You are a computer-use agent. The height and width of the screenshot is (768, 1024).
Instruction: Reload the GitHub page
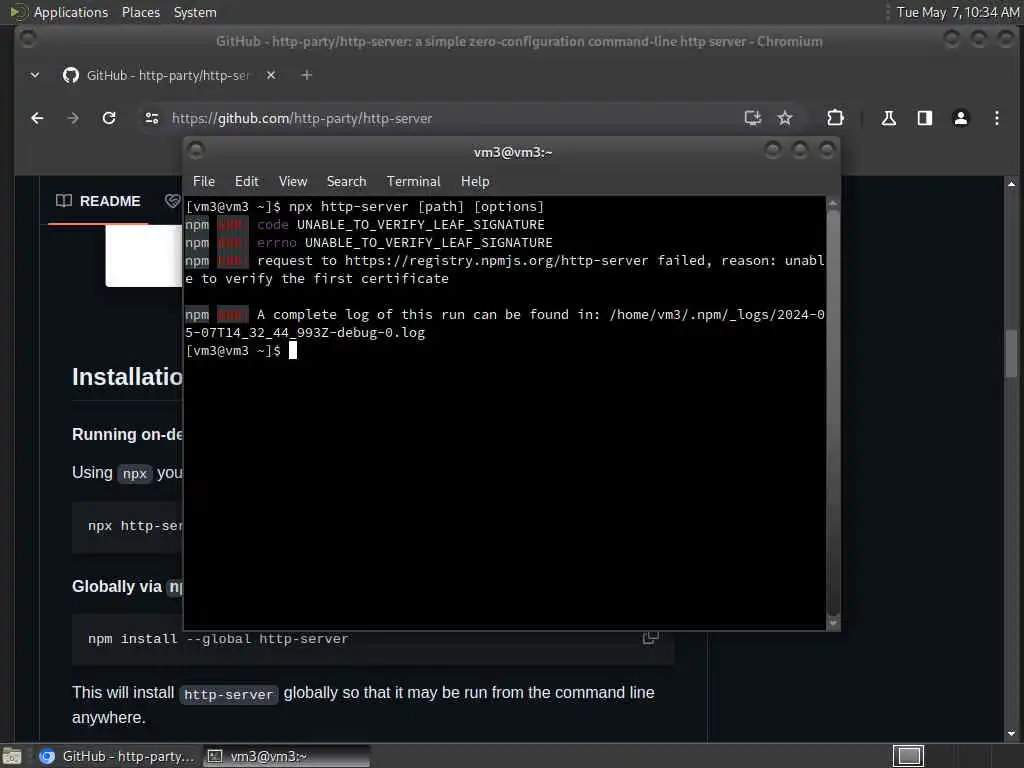(109, 118)
